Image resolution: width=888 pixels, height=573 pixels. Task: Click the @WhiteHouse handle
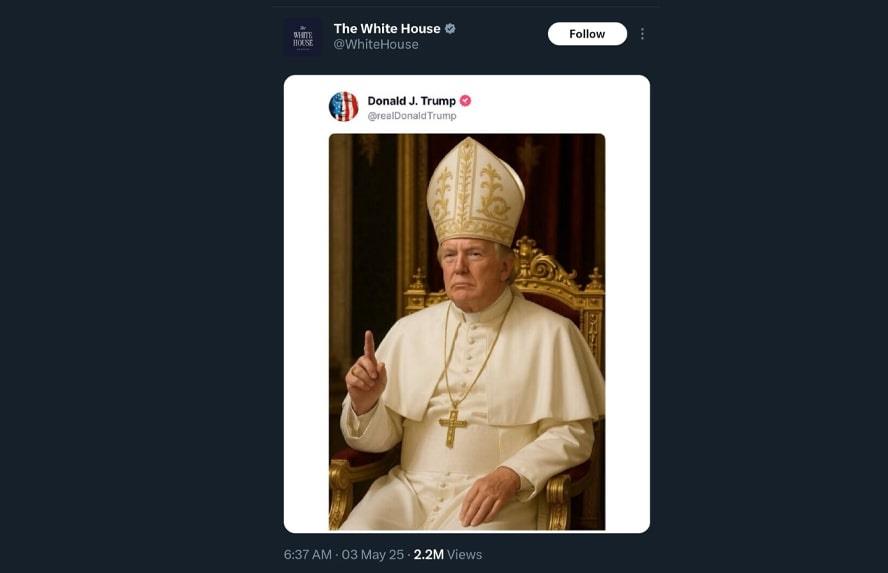click(376, 45)
